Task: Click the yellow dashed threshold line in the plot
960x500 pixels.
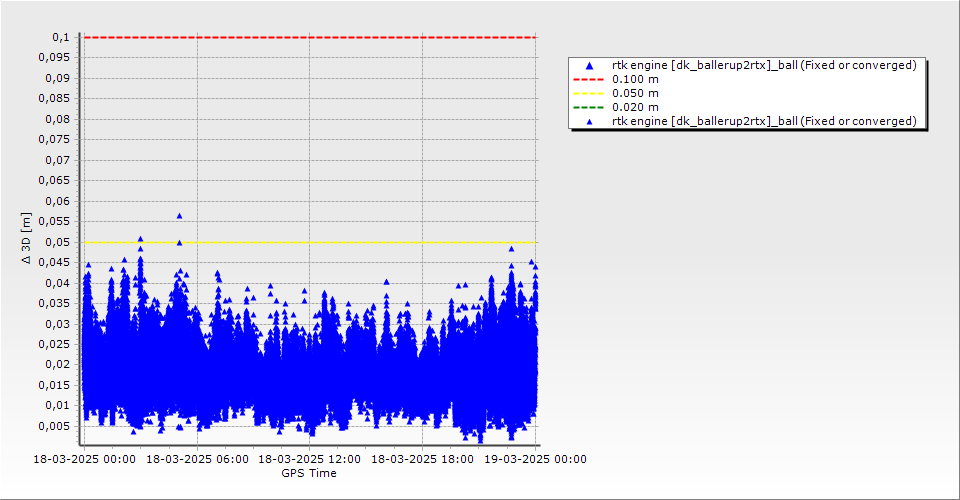Action: click(x=310, y=242)
